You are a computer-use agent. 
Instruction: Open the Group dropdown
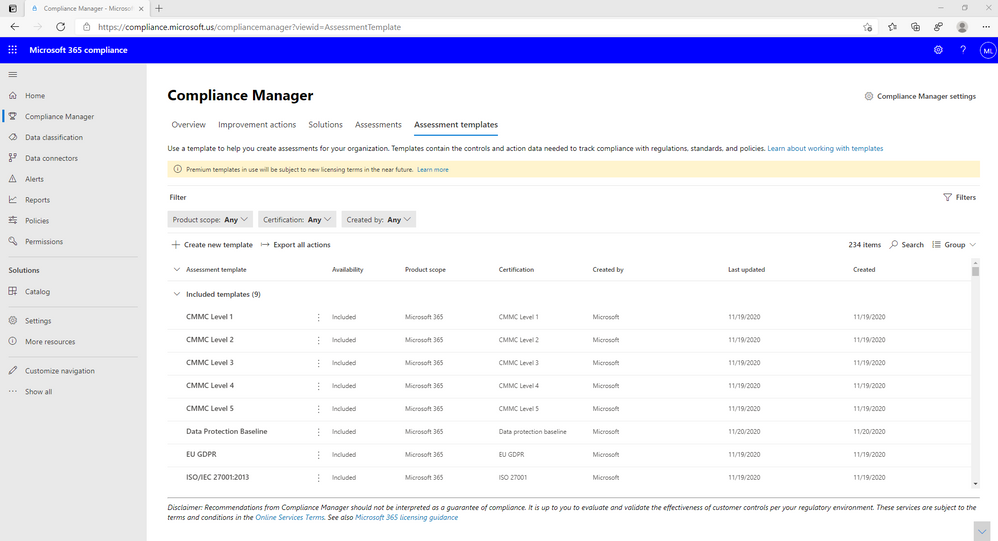click(954, 244)
